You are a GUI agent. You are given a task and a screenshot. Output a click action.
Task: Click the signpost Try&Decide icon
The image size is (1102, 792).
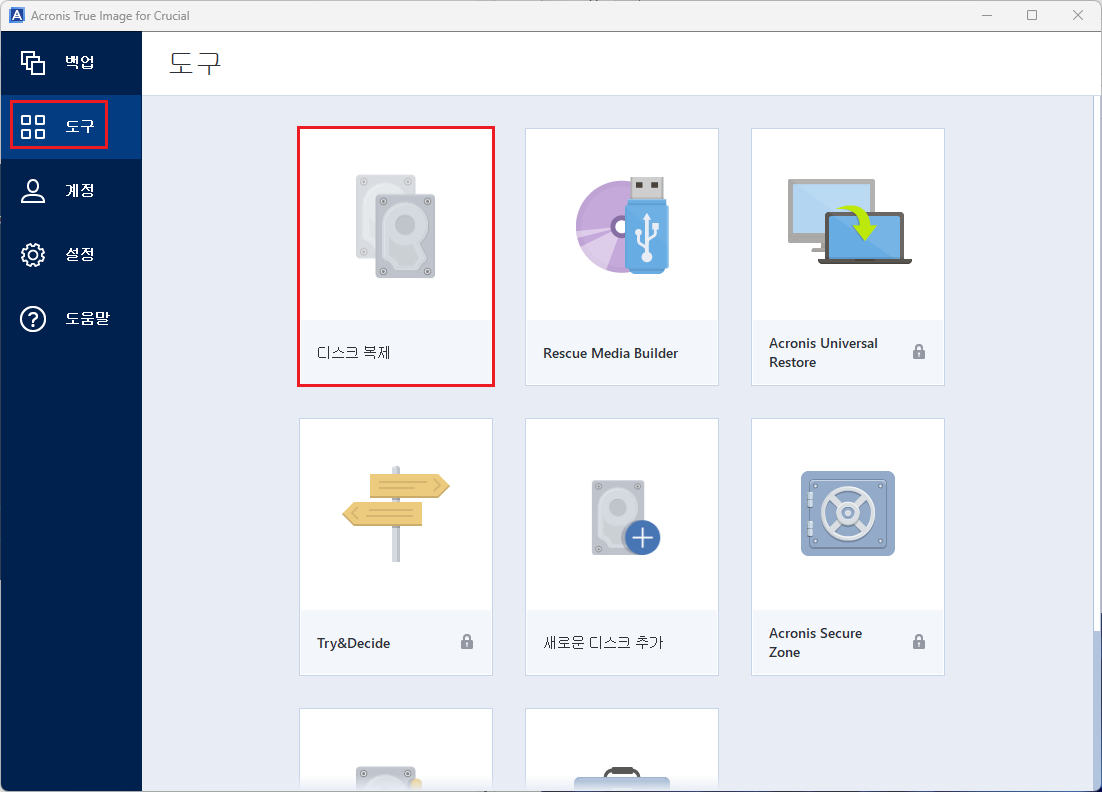click(x=396, y=514)
